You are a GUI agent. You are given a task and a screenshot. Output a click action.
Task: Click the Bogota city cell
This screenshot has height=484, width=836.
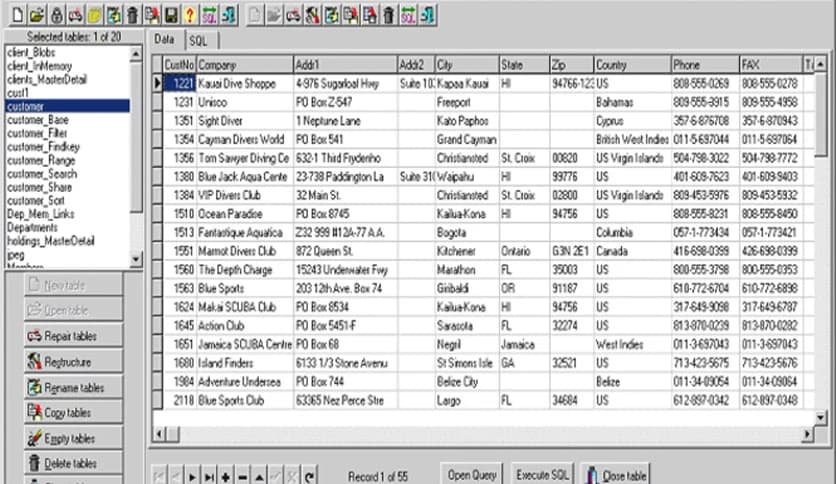[467, 233]
